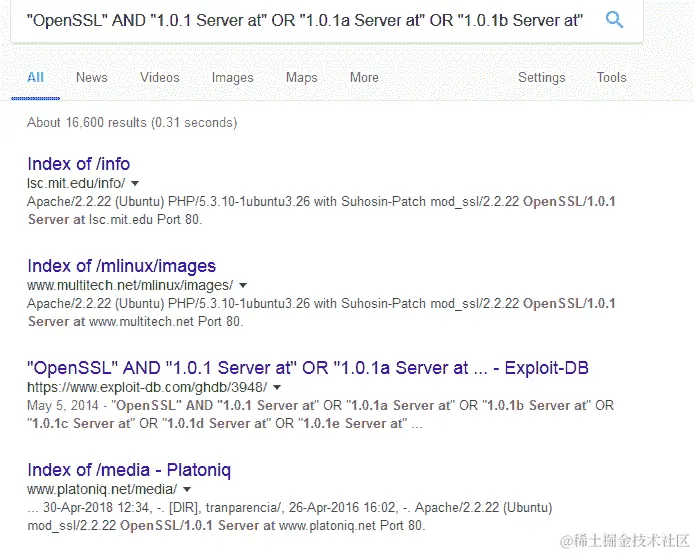Click the blue magnifier search icon
This screenshot has width=695, height=554.
(x=614, y=20)
